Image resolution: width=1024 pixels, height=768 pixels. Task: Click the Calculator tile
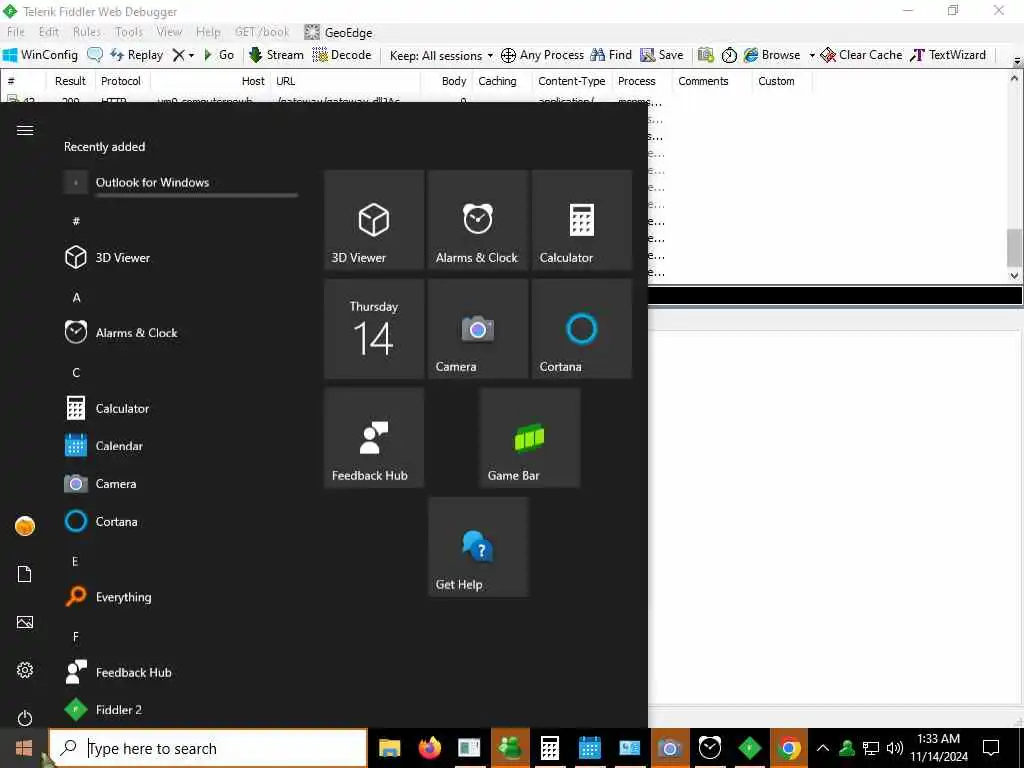pyautogui.click(x=582, y=220)
